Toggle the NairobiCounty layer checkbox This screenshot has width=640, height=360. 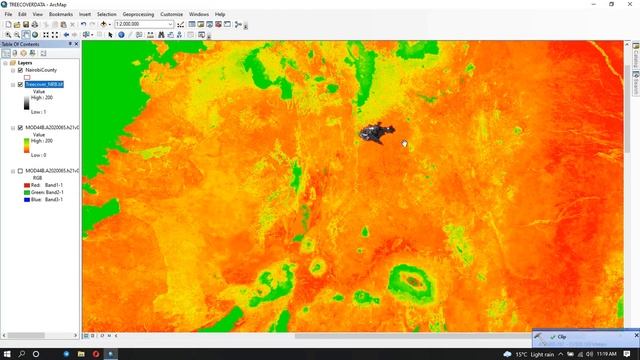pos(20,70)
